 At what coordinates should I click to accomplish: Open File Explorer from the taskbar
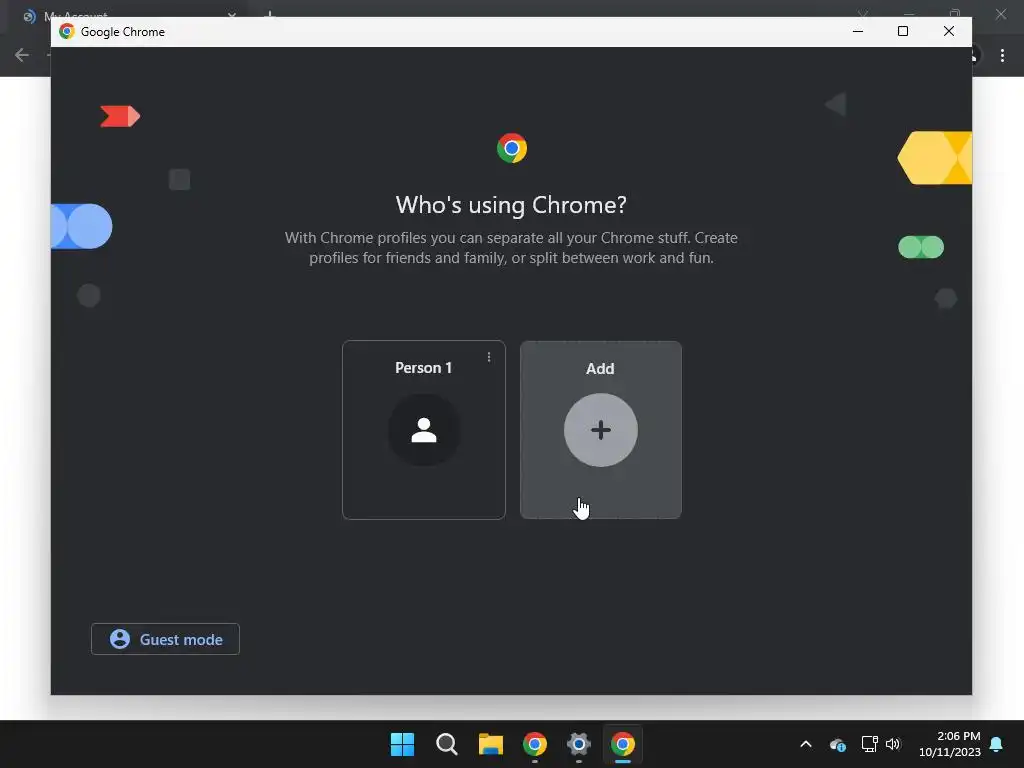pyautogui.click(x=490, y=744)
